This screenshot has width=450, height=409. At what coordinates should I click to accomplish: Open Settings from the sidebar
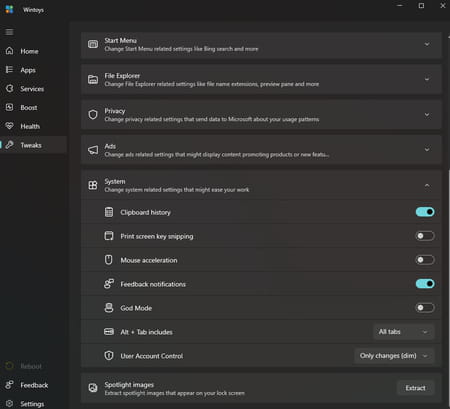33,404
